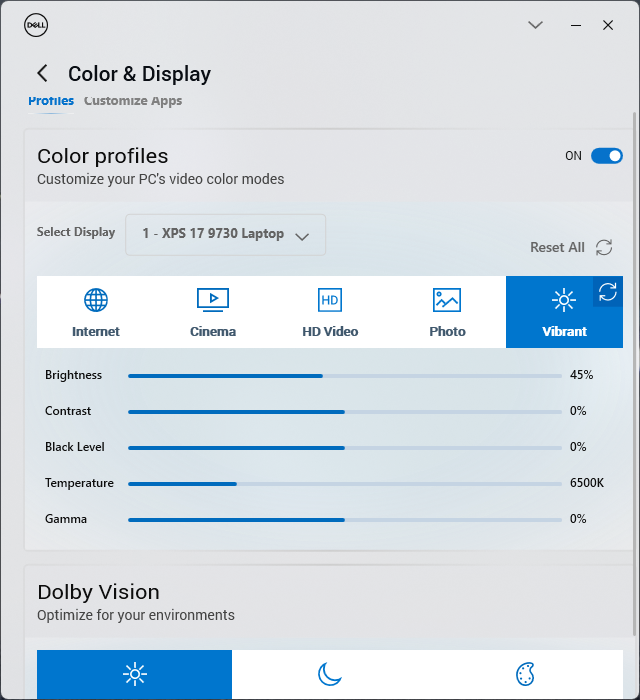Click the 45% brightness value
This screenshot has width=640, height=700.
(581, 375)
